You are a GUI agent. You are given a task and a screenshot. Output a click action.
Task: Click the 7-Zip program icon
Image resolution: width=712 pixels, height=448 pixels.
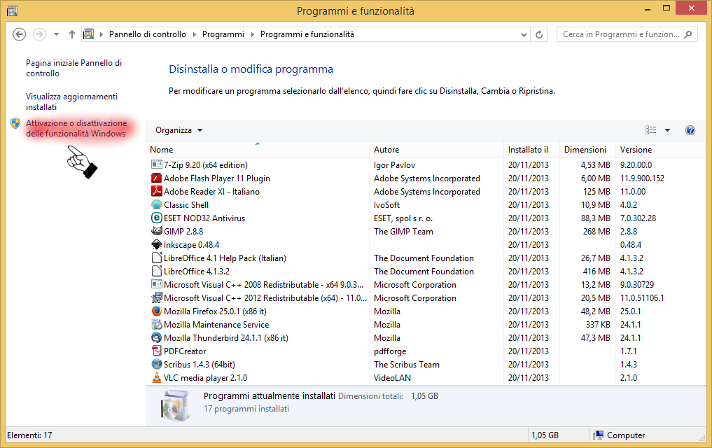coord(157,164)
